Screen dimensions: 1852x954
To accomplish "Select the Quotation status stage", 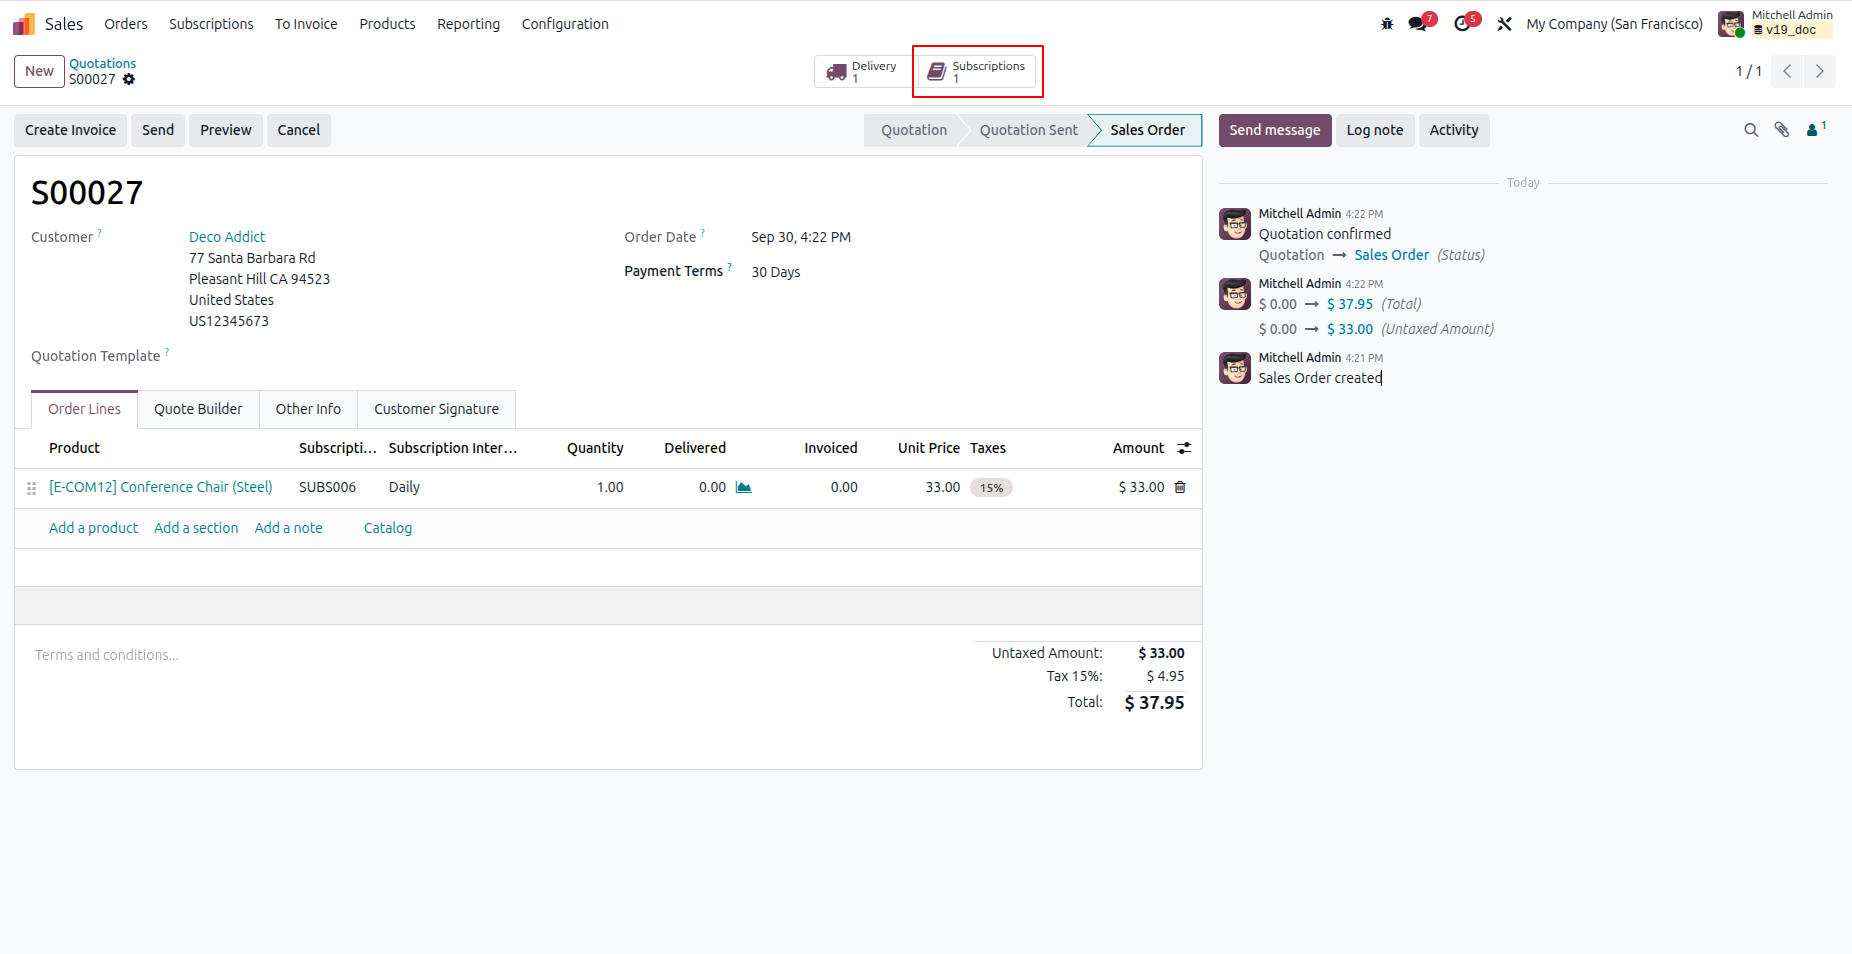I will (x=914, y=130).
